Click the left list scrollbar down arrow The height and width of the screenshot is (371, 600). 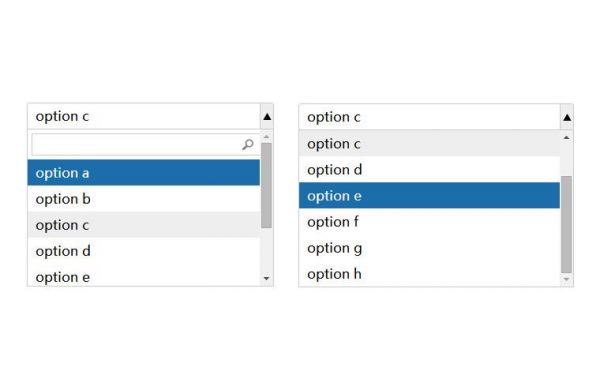coord(267,278)
